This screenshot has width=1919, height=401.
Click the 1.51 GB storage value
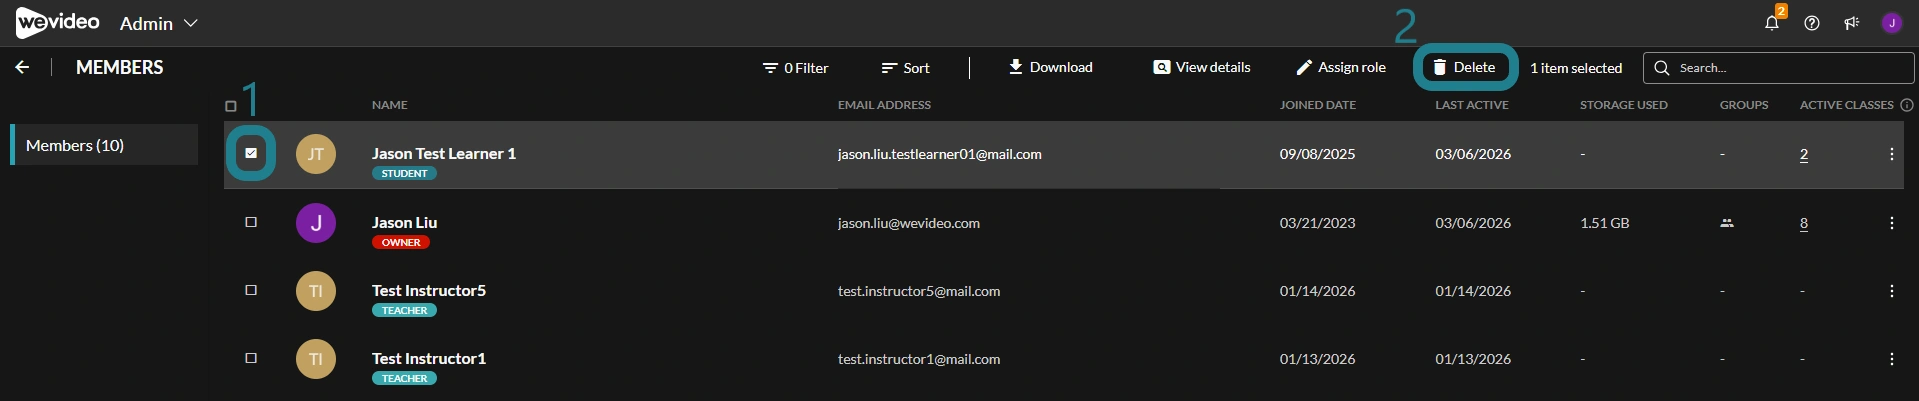(1605, 223)
